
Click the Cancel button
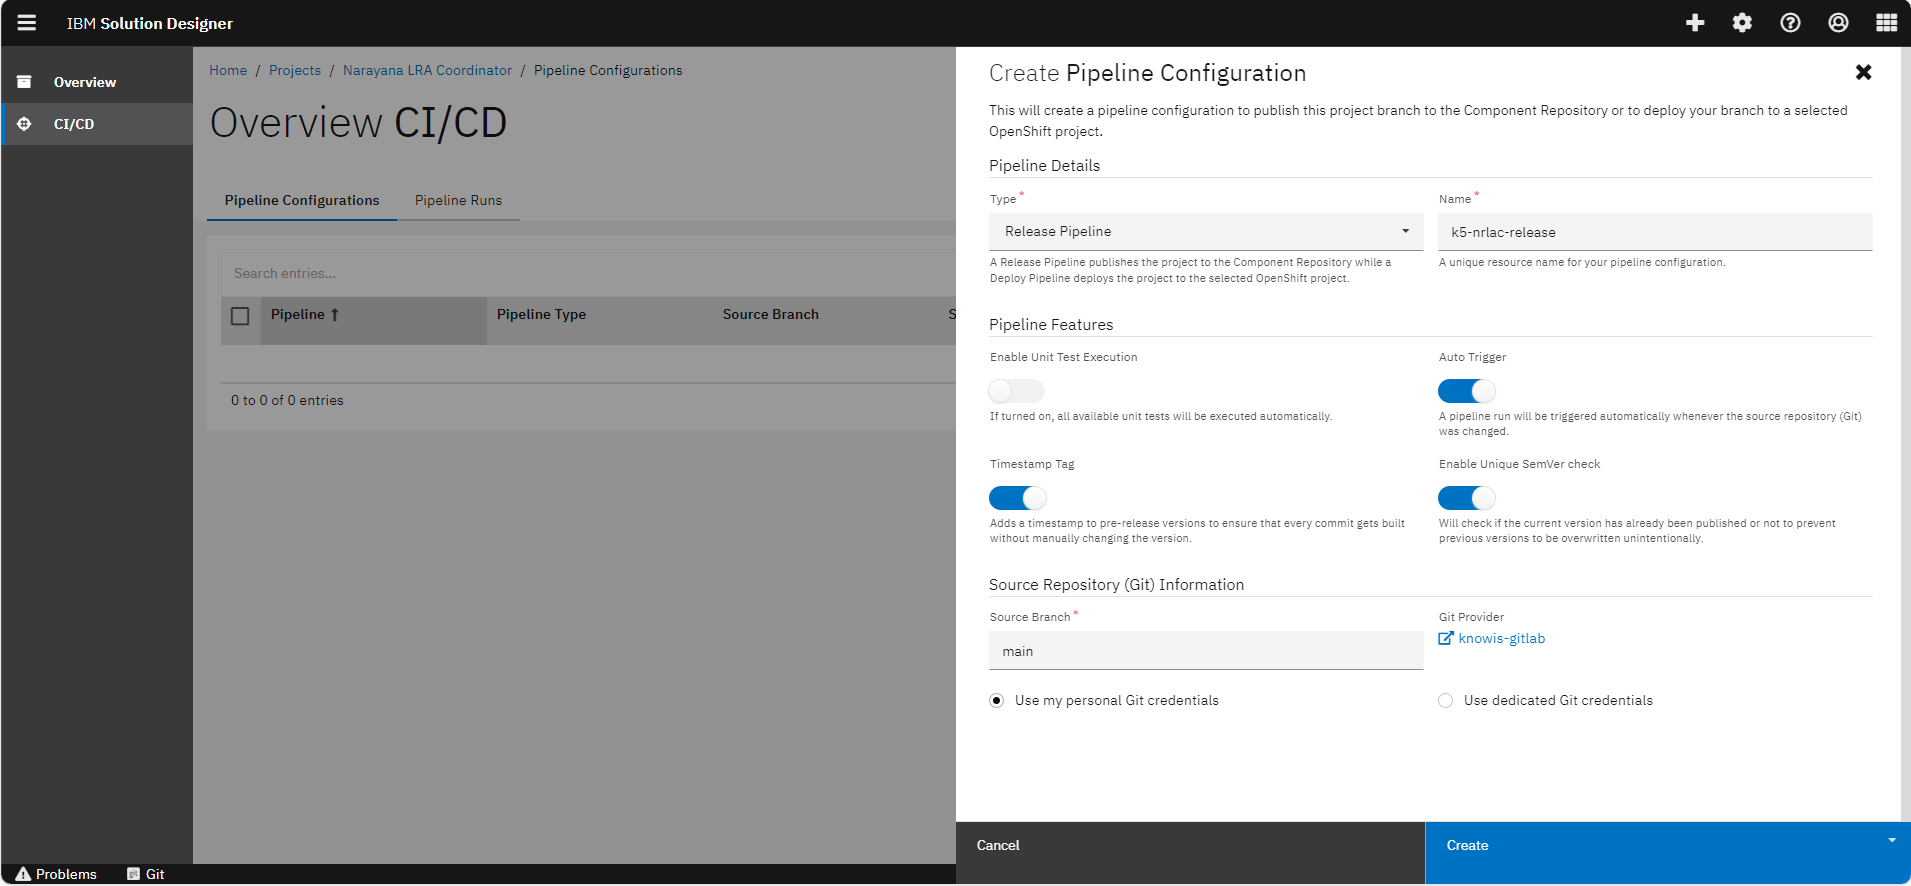1190,853
